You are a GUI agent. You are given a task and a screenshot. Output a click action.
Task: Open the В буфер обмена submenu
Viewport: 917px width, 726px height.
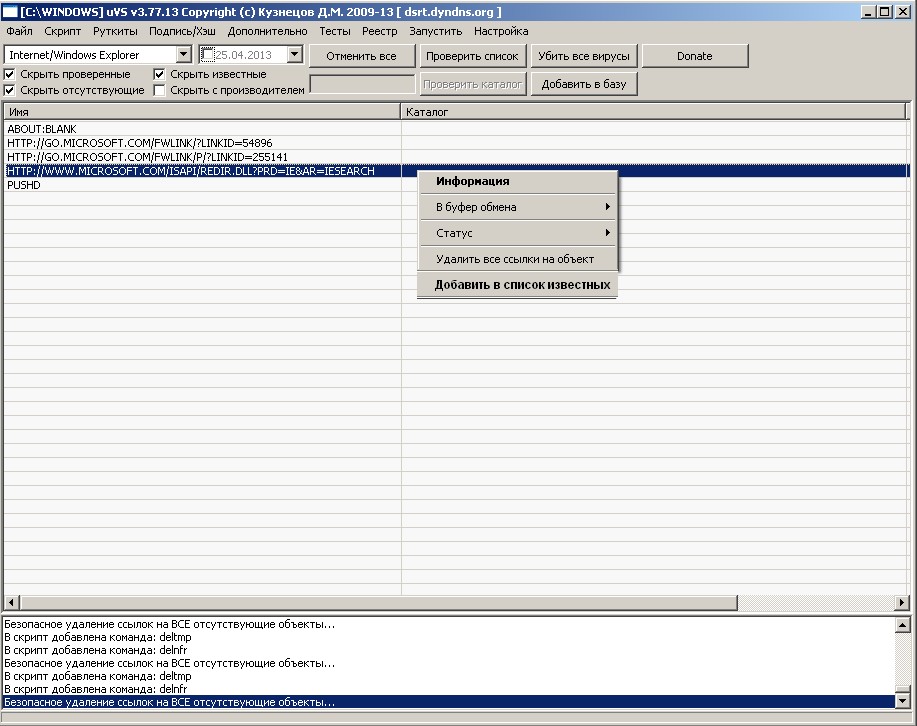coord(518,207)
